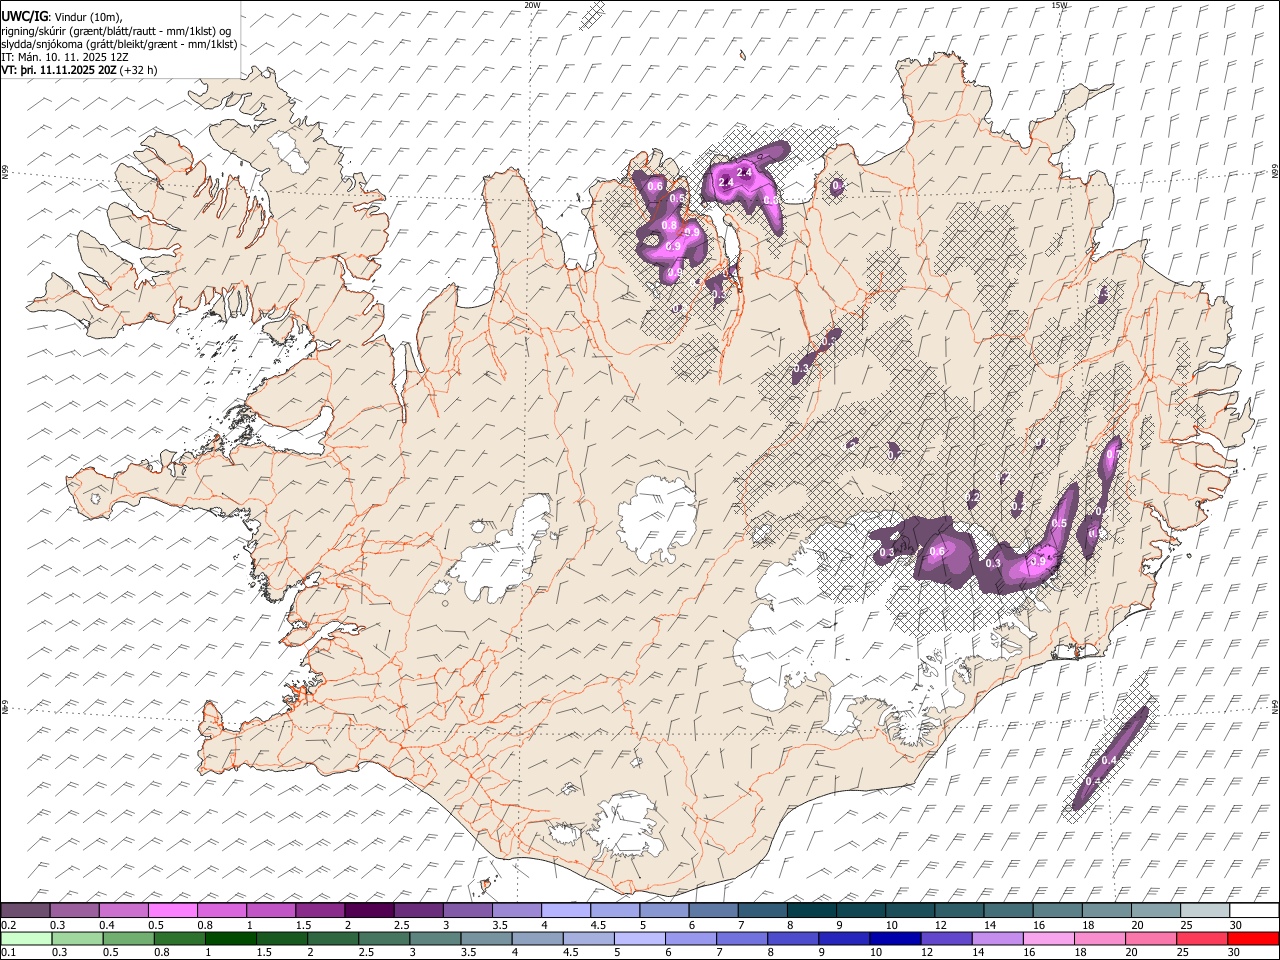This screenshot has height=960, width=1280.
Task: Select the darkest green 1 swatch in lower legend
Action: click(230, 938)
